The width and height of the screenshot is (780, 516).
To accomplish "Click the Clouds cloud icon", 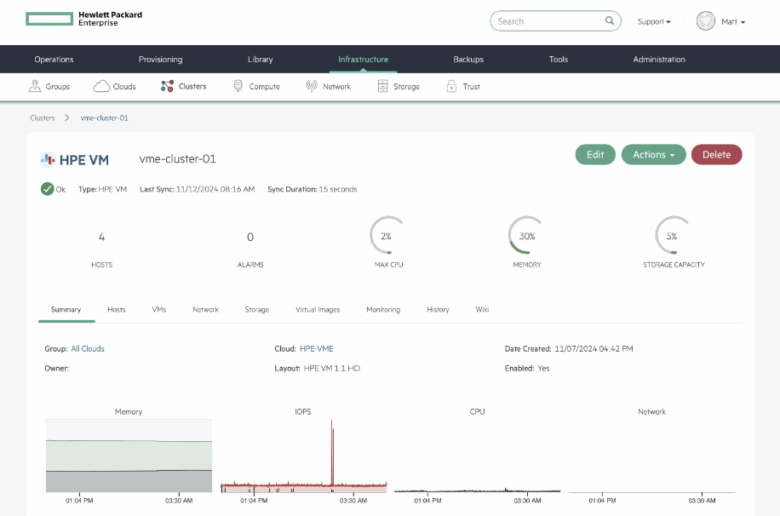I will click(x=101, y=87).
